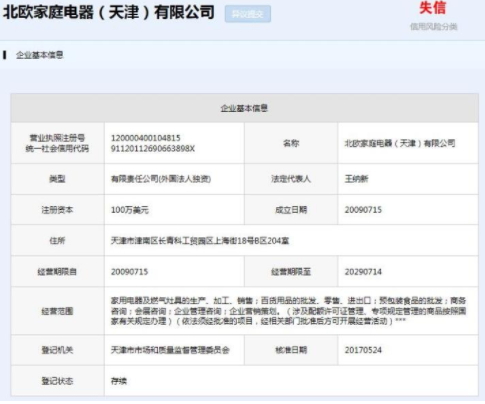
Task: Click the red 失信 credit status label
Action: click(433, 8)
